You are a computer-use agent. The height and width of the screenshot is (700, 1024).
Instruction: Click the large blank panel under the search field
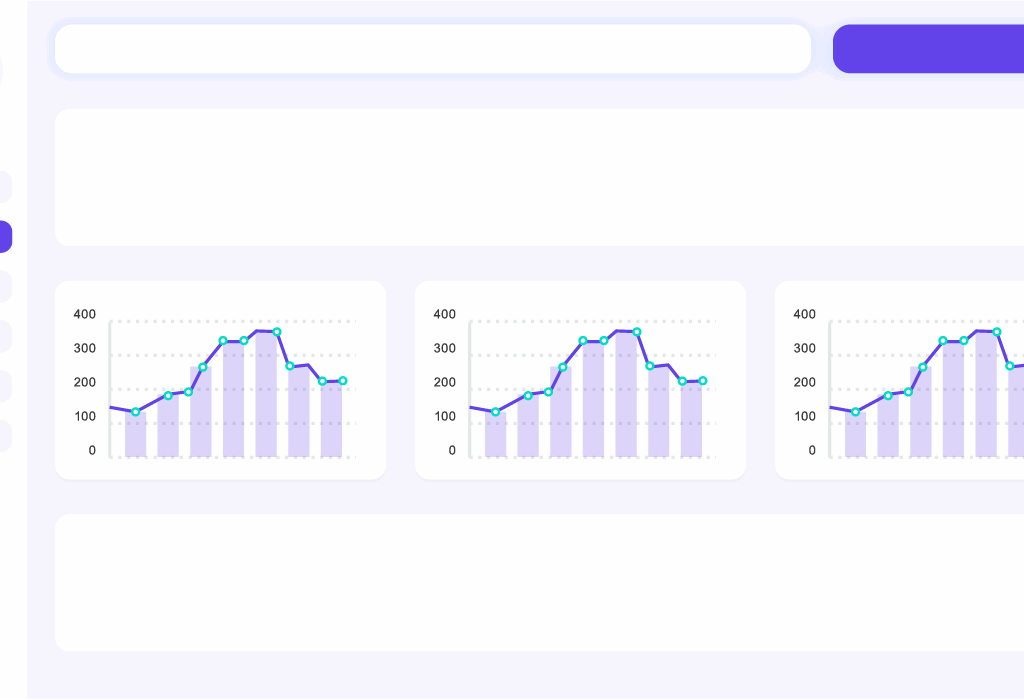[540, 177]
